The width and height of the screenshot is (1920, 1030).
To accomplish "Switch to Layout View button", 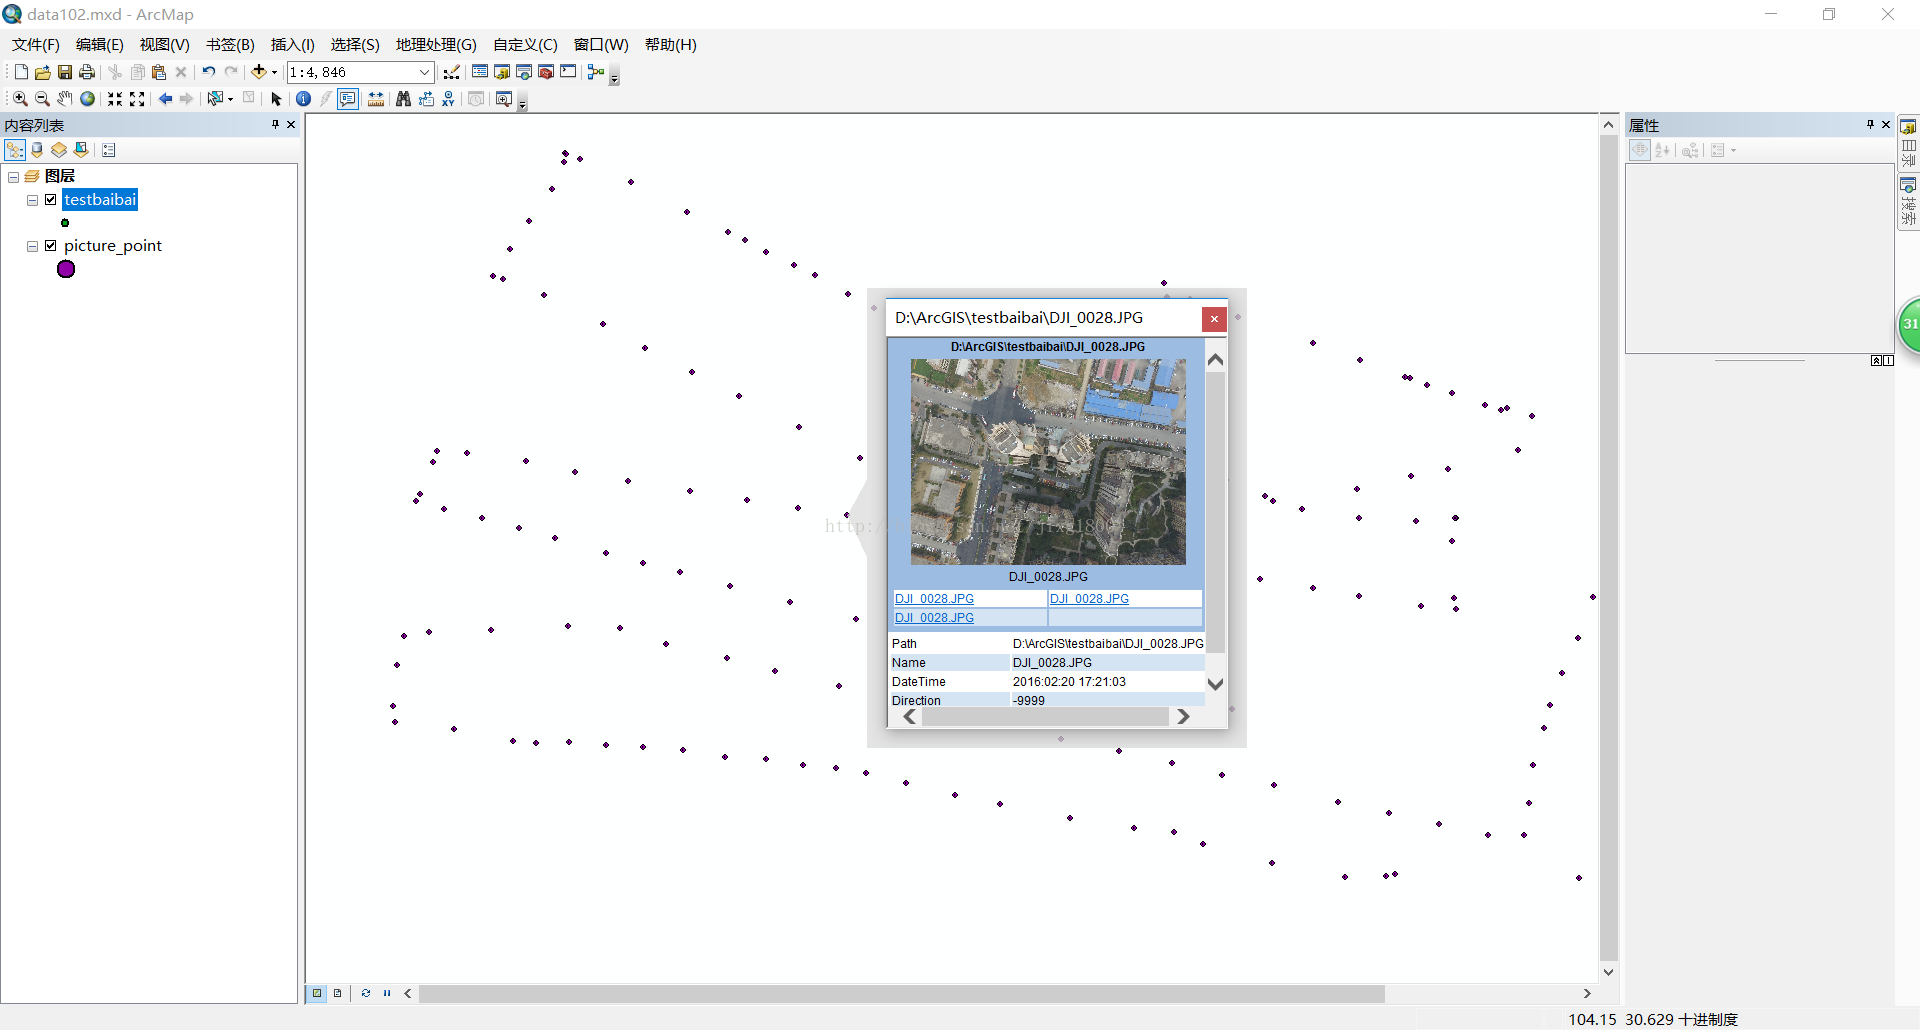I will click(x=338, y=993).
